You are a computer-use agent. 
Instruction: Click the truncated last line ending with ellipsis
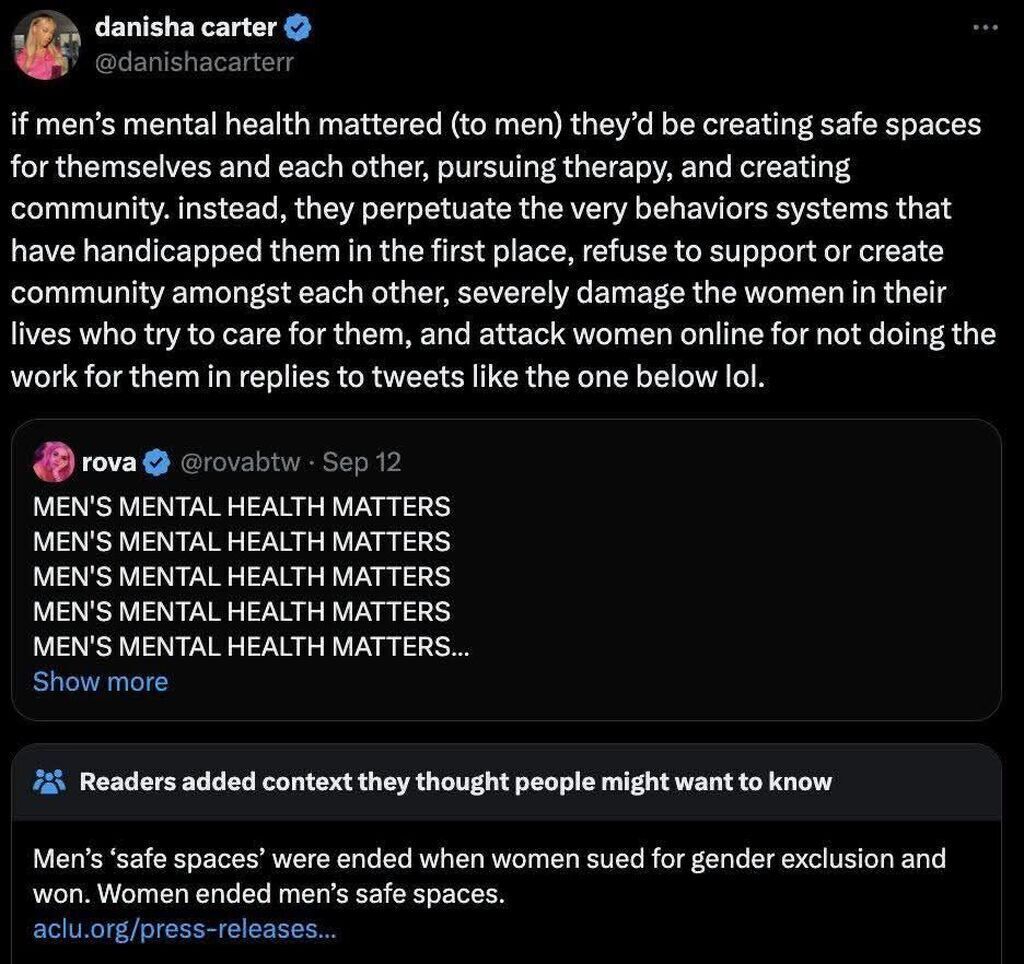coord(250,646)
